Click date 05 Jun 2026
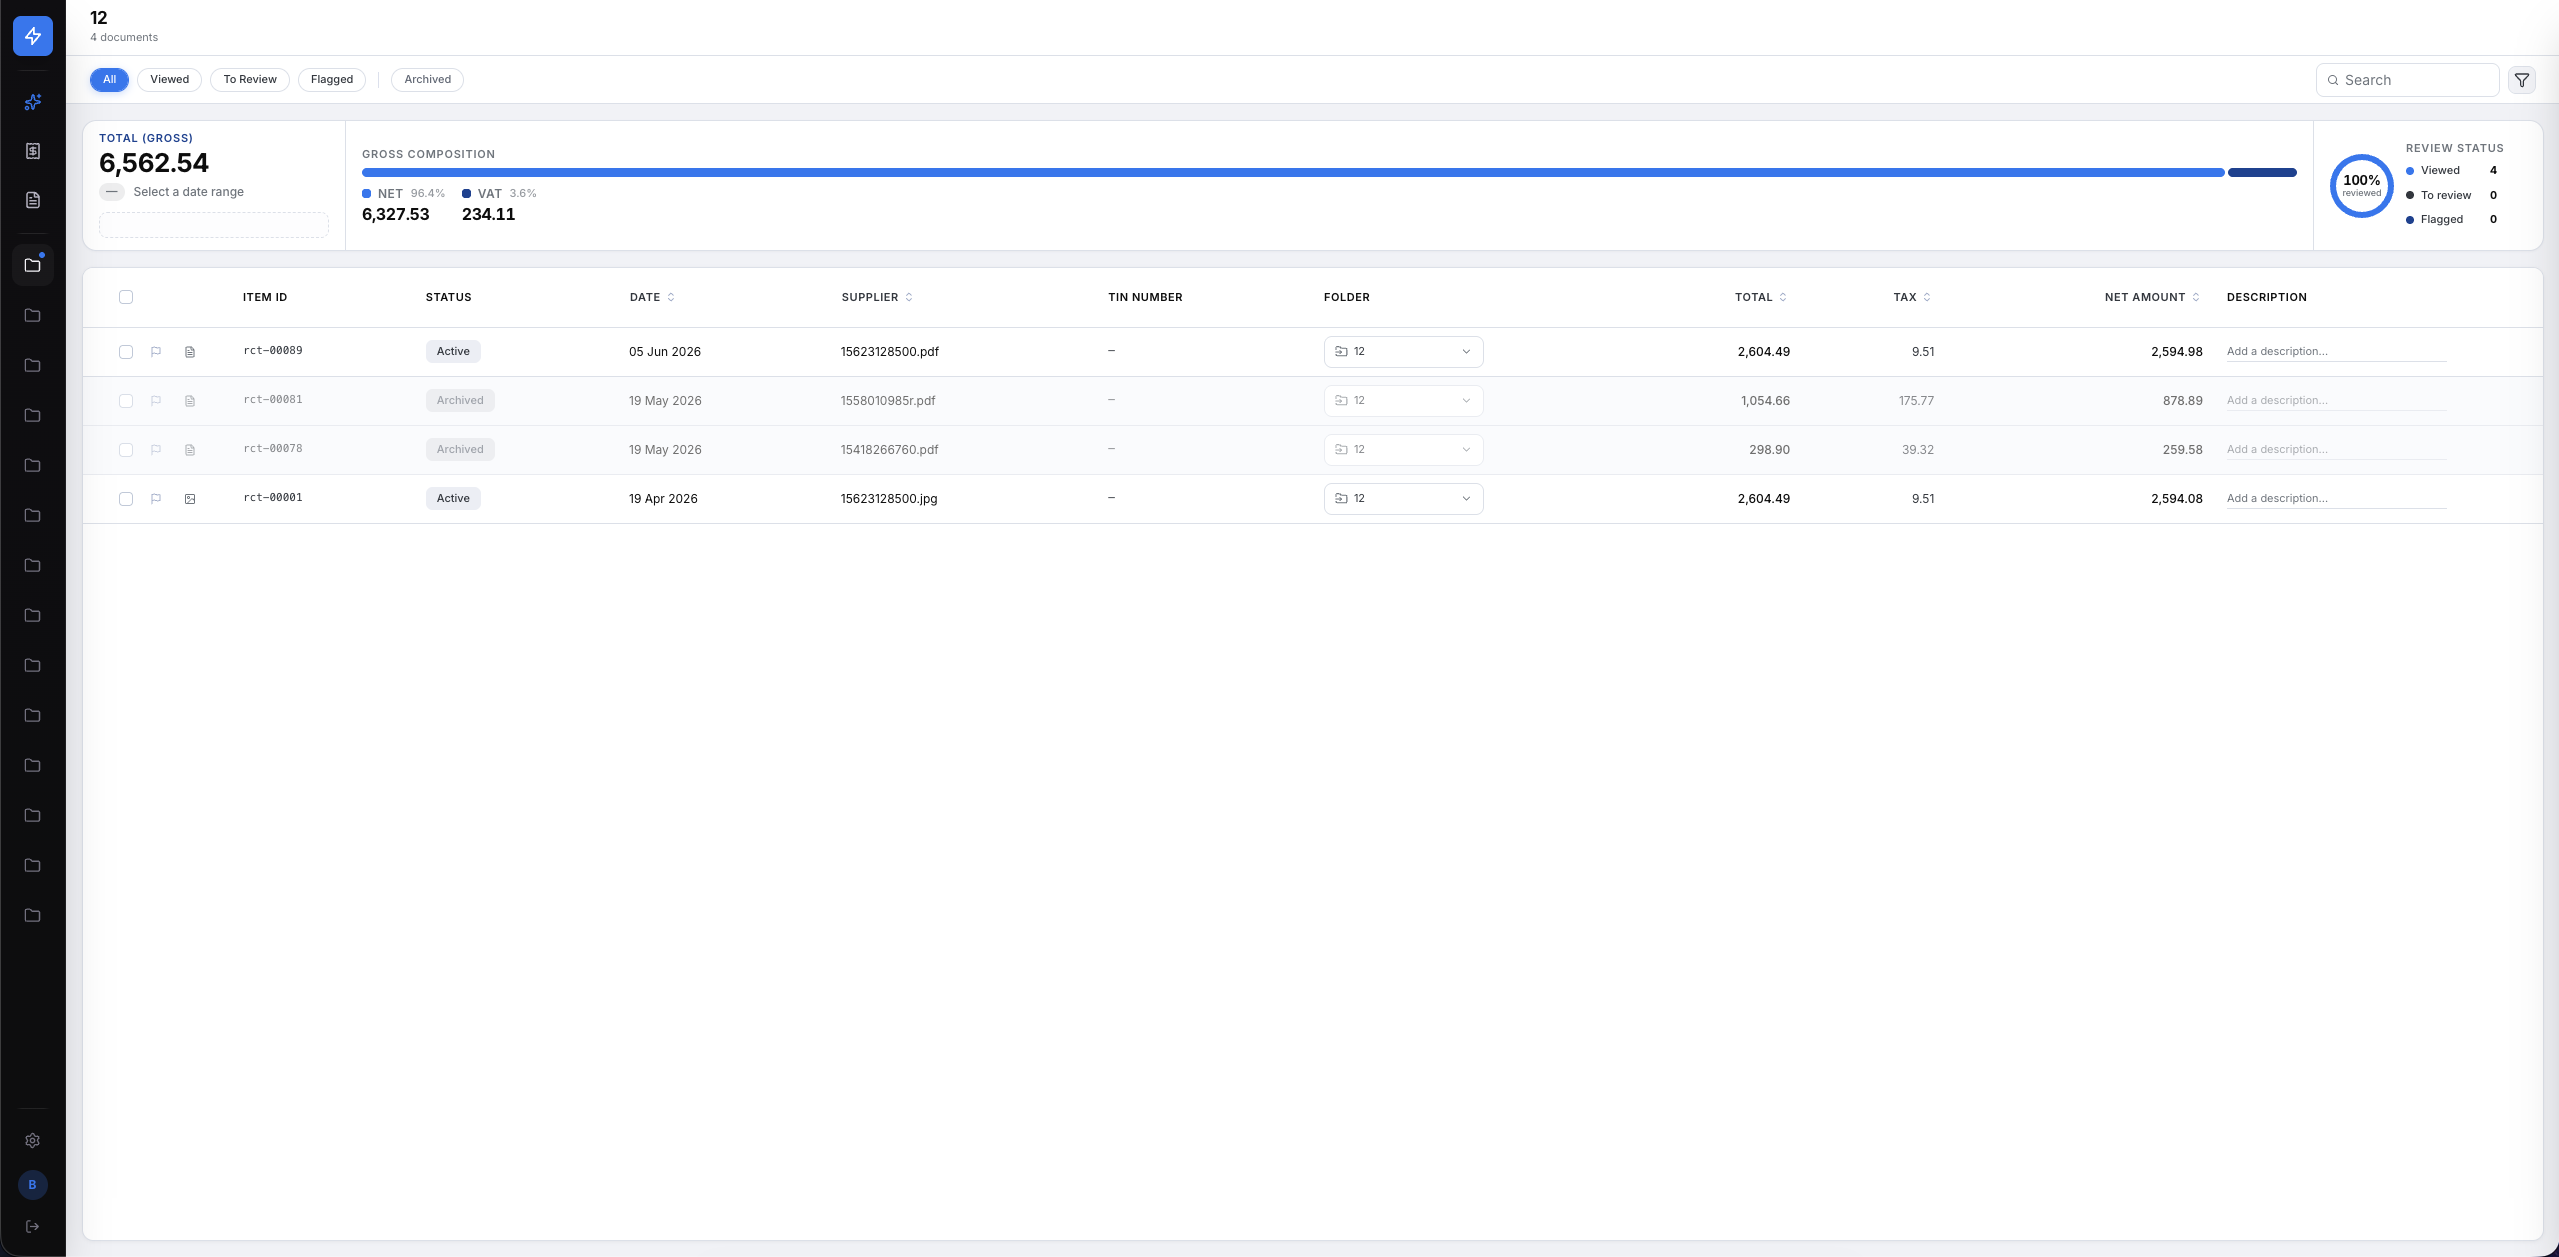The width and height of the screenshot is (2559, 1257). (664, 352)
